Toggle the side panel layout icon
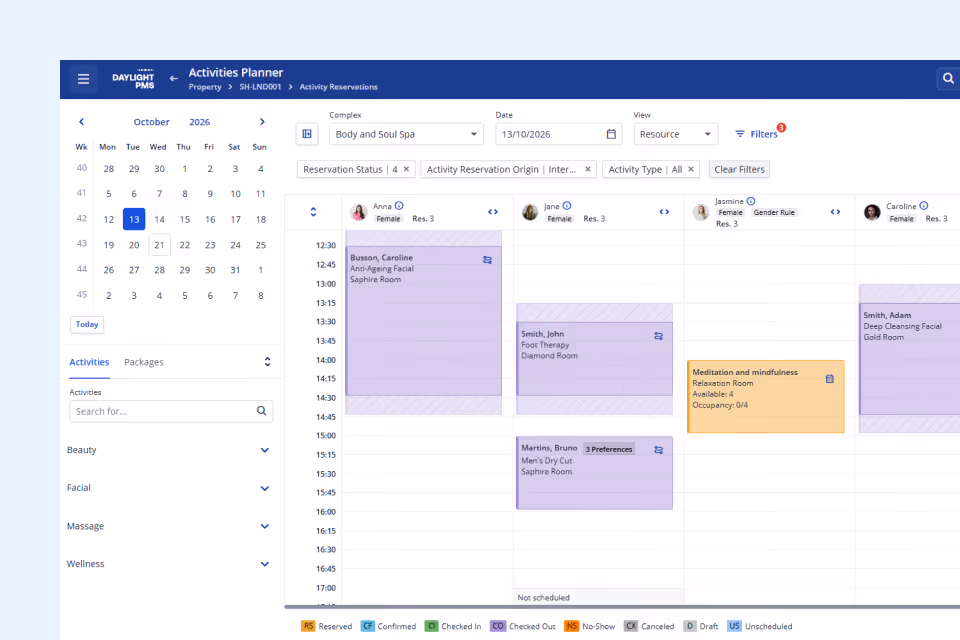The height and width of the screenshot is (640, 960). [x=307, y=134]
